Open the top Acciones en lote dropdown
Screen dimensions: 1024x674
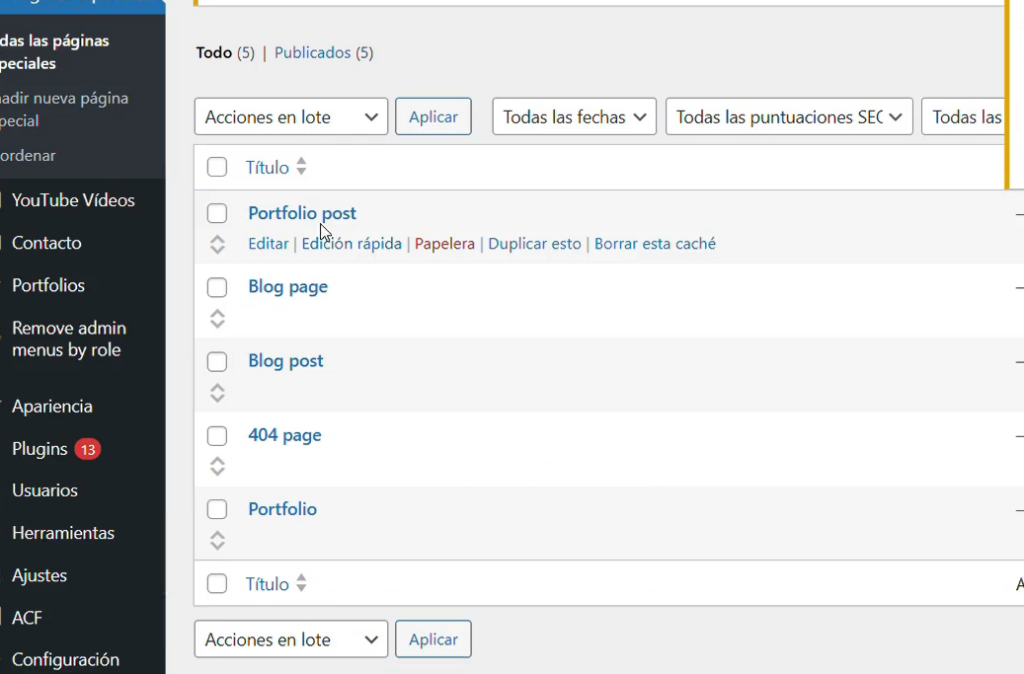point(291,117)
